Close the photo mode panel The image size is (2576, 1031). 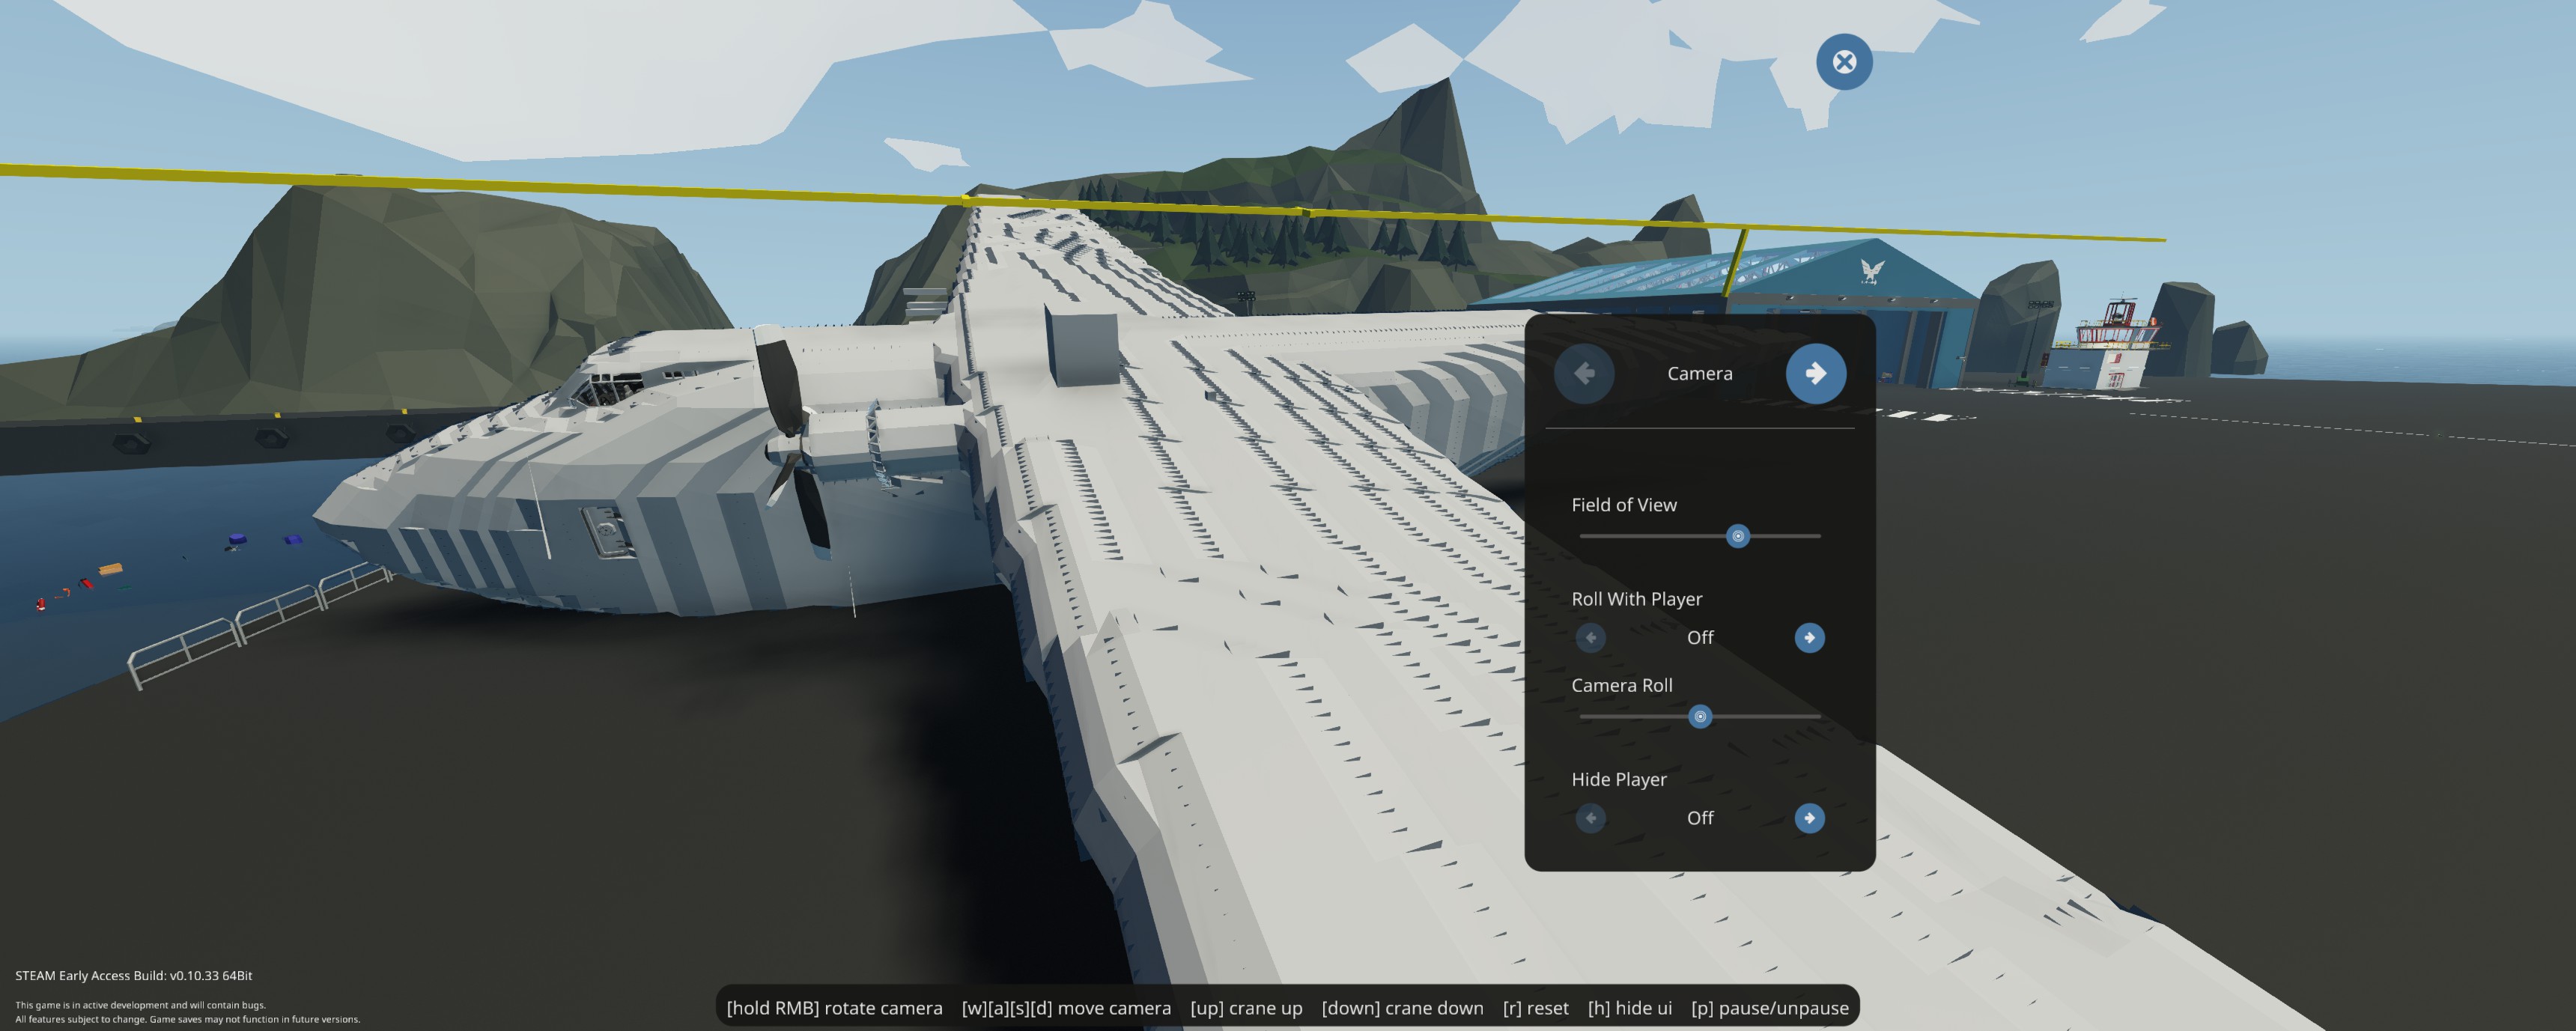coord(1844,62)
